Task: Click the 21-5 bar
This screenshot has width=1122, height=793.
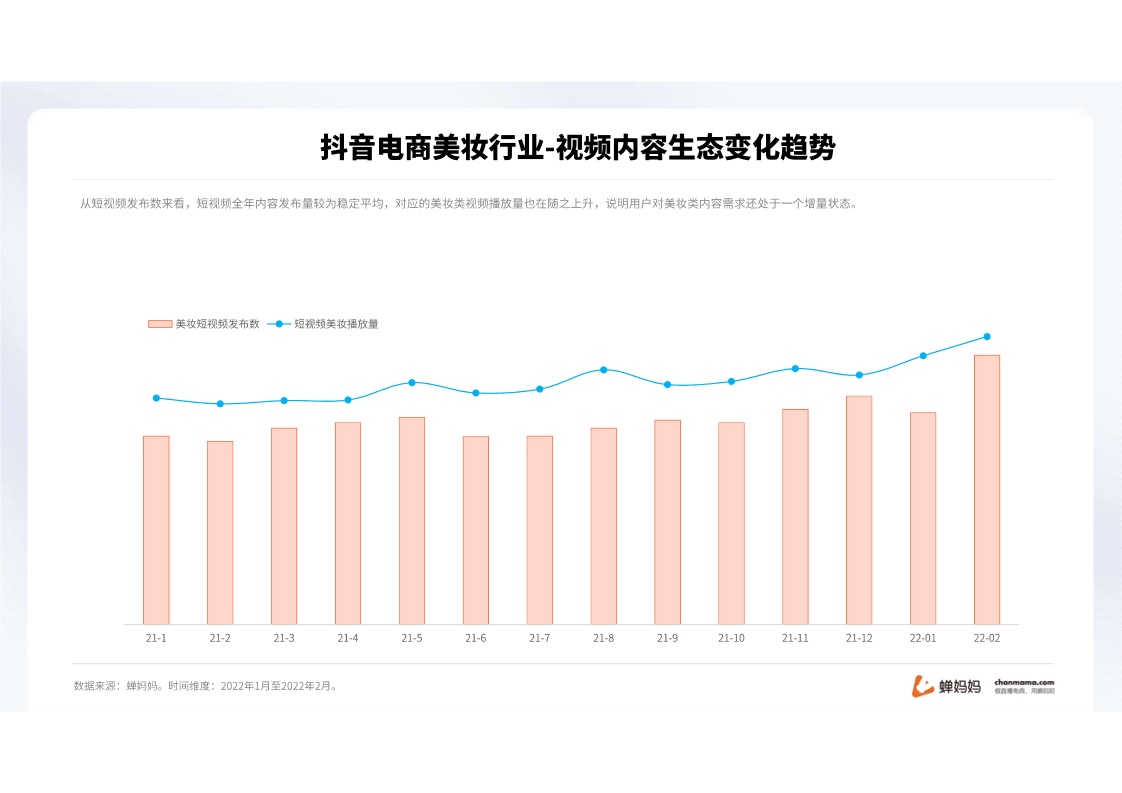Action: [x=412, y=520]
